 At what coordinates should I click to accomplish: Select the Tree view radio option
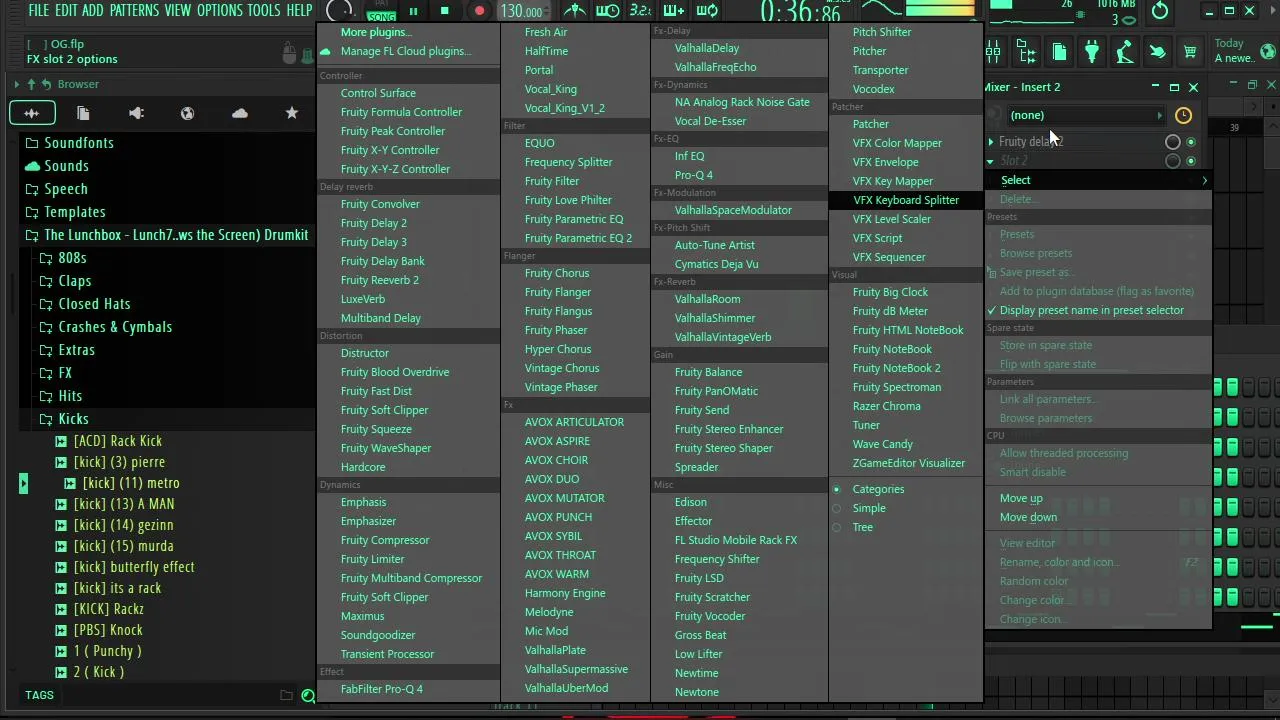point(836,527)
